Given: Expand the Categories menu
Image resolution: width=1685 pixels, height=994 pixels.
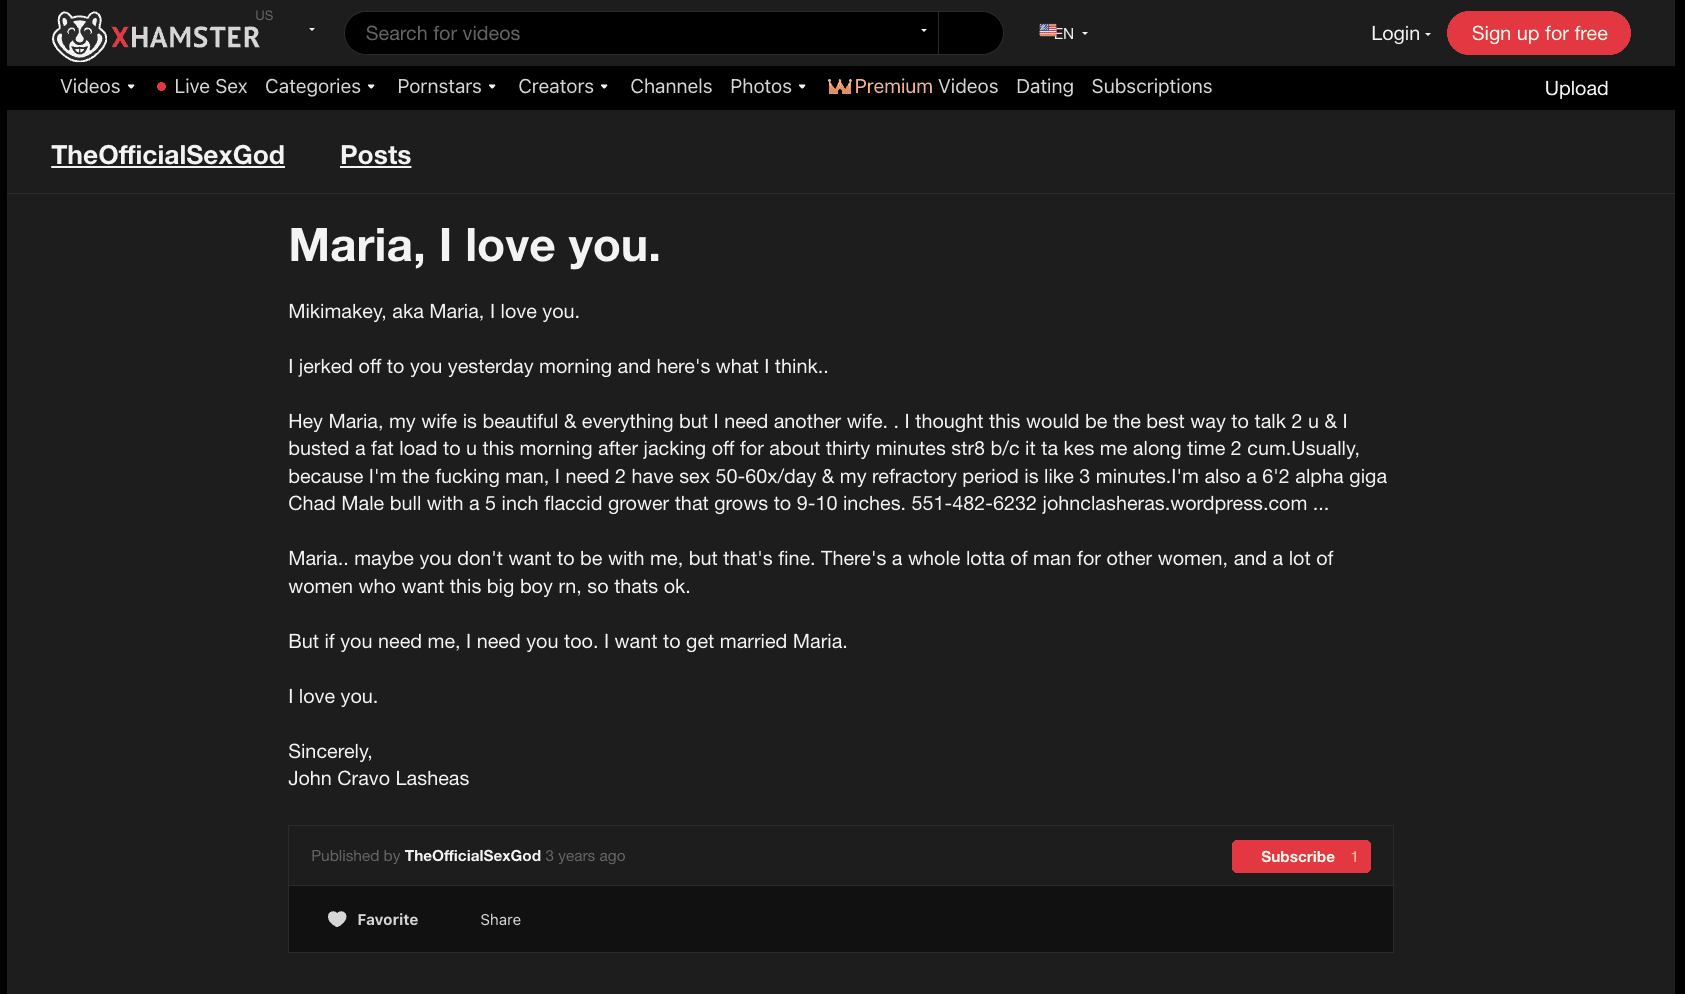Looking at the screenshot, I should (320, 87).
